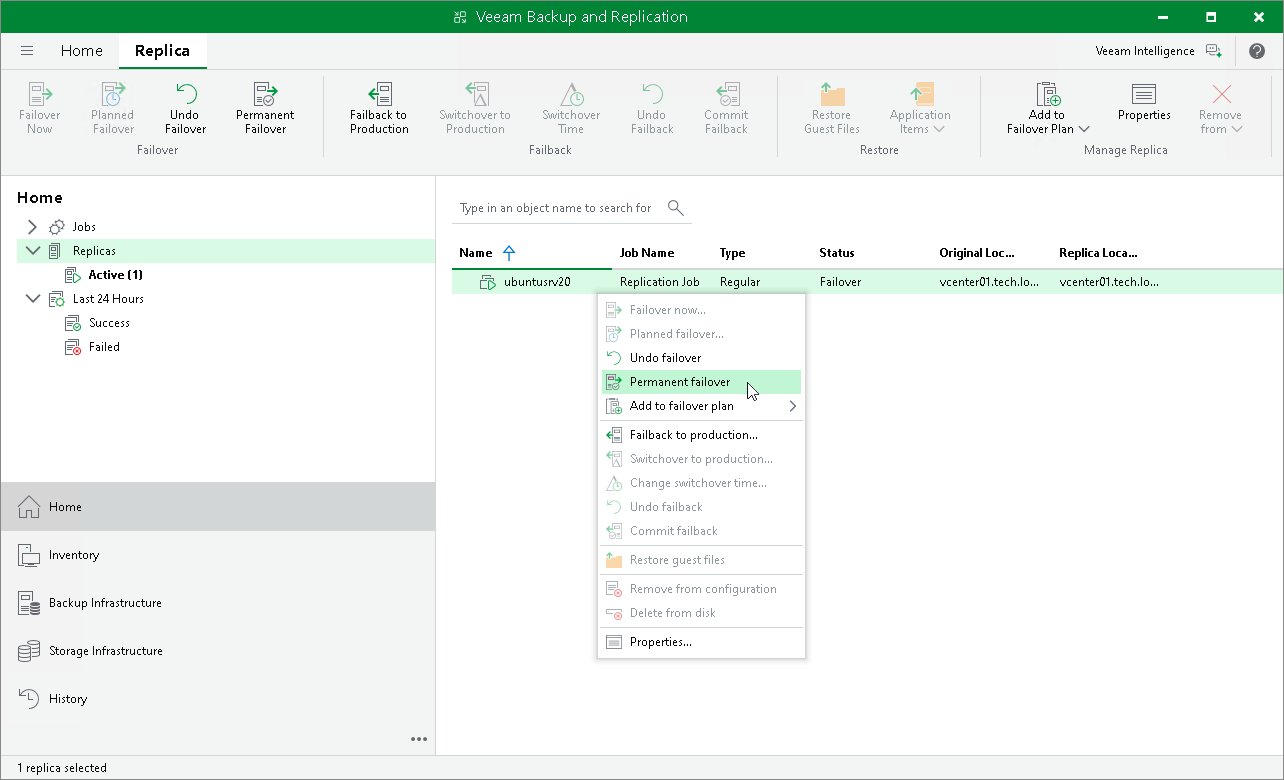Collapse the Last 24 Hours node
This screenshot has height=780, width=1284.
[x=33, y=299]
